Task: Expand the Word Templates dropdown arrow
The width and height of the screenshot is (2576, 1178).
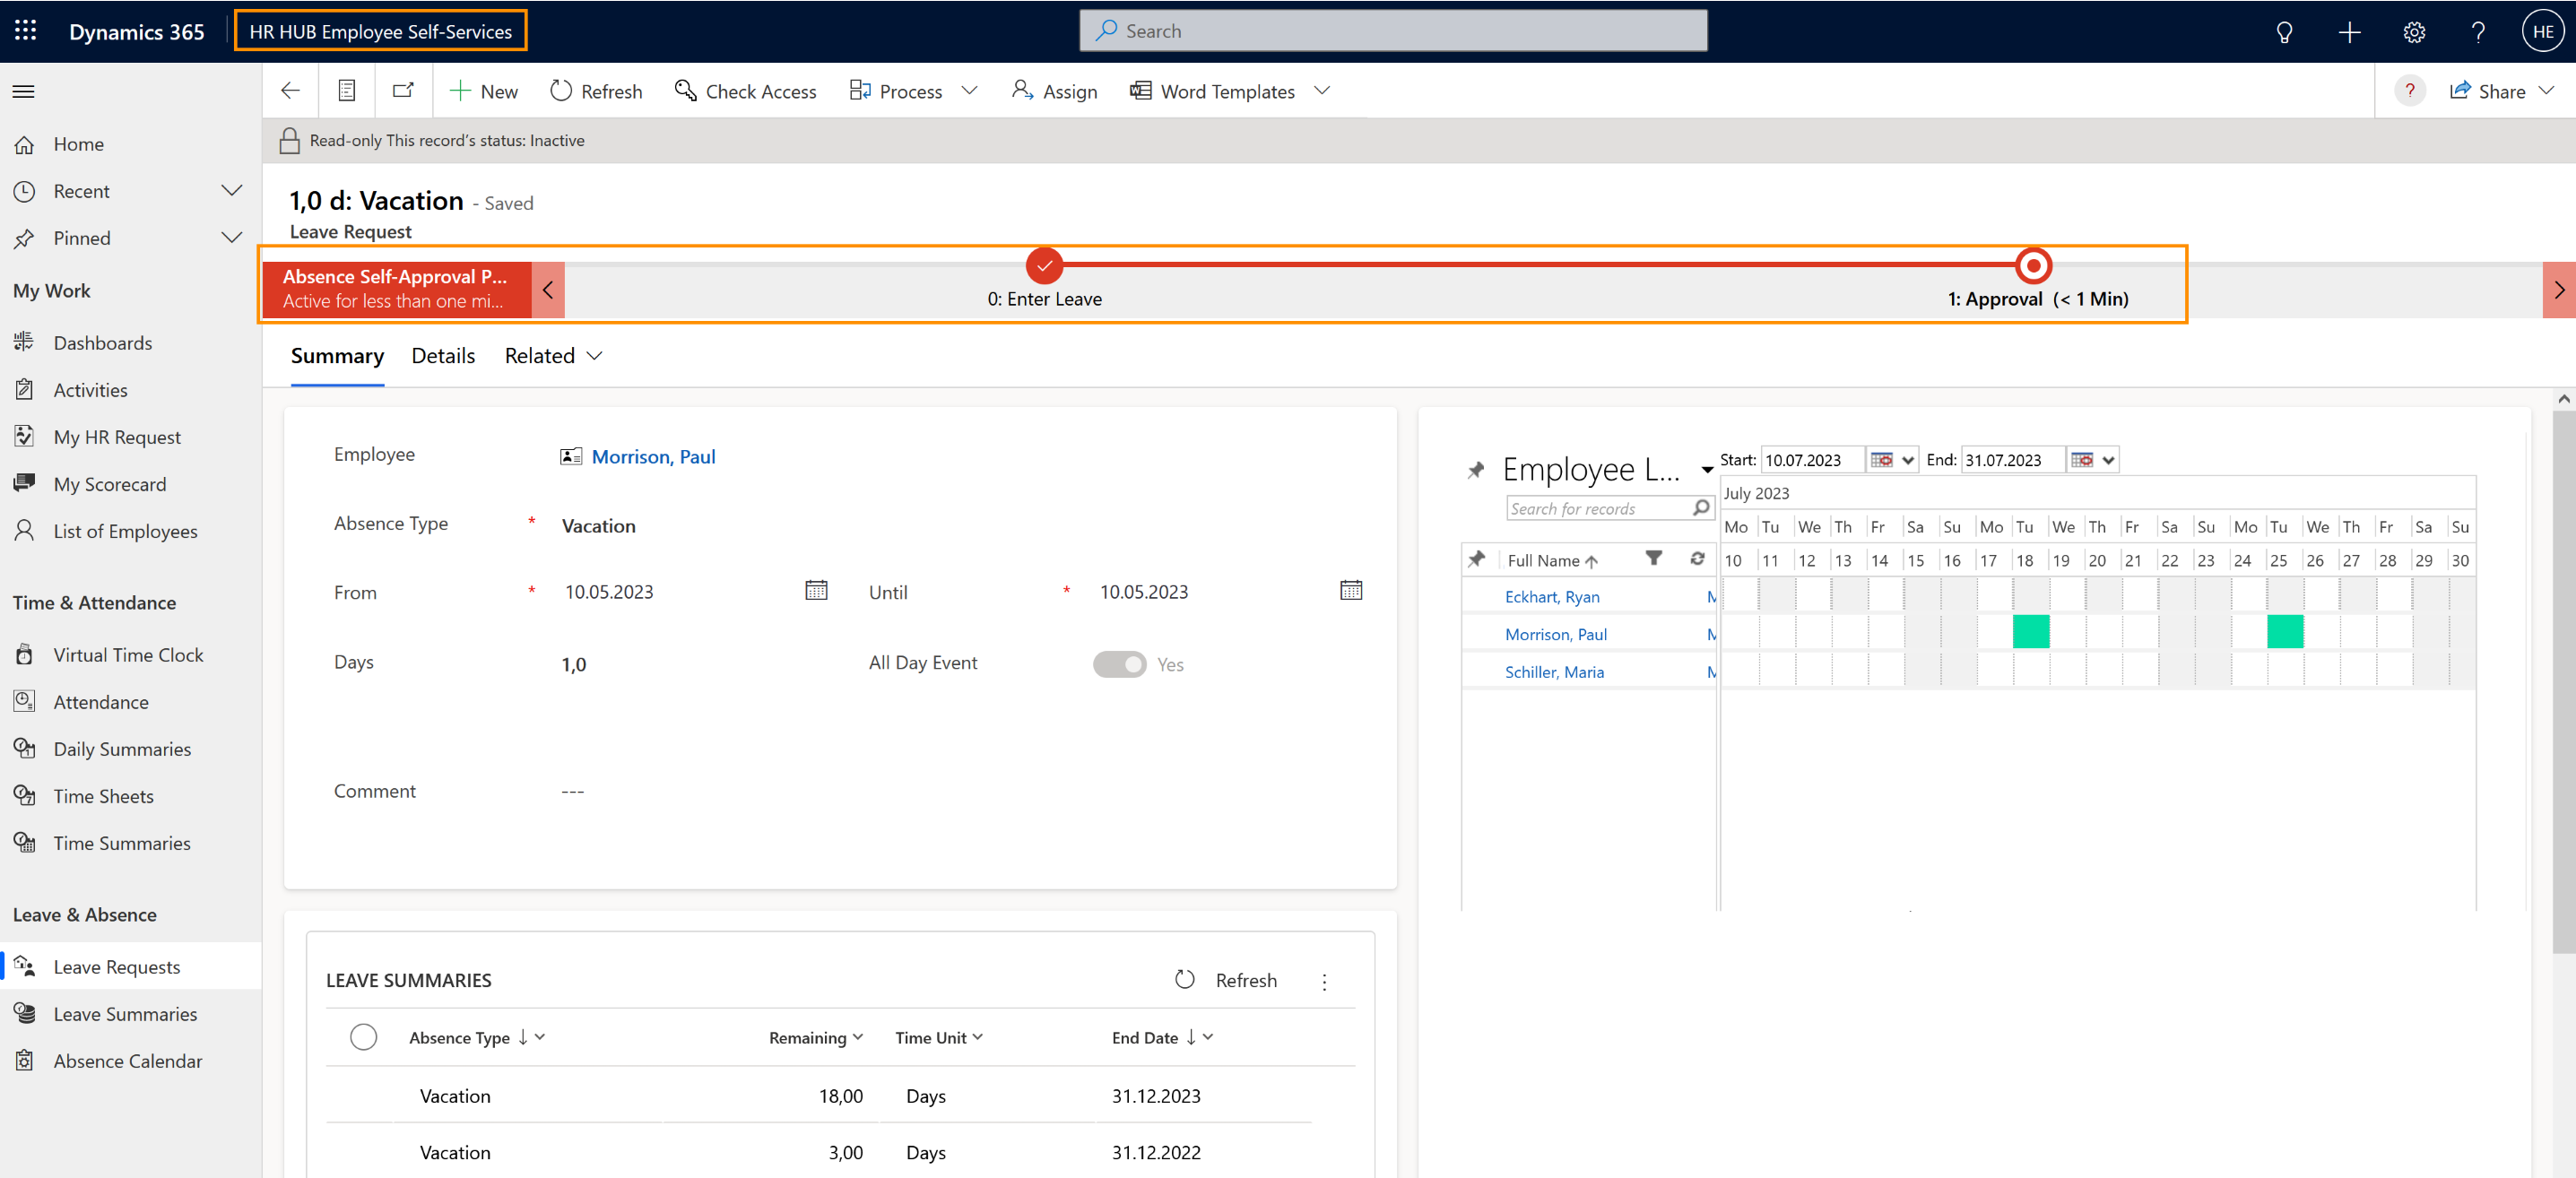Action: coord(1322,91)
